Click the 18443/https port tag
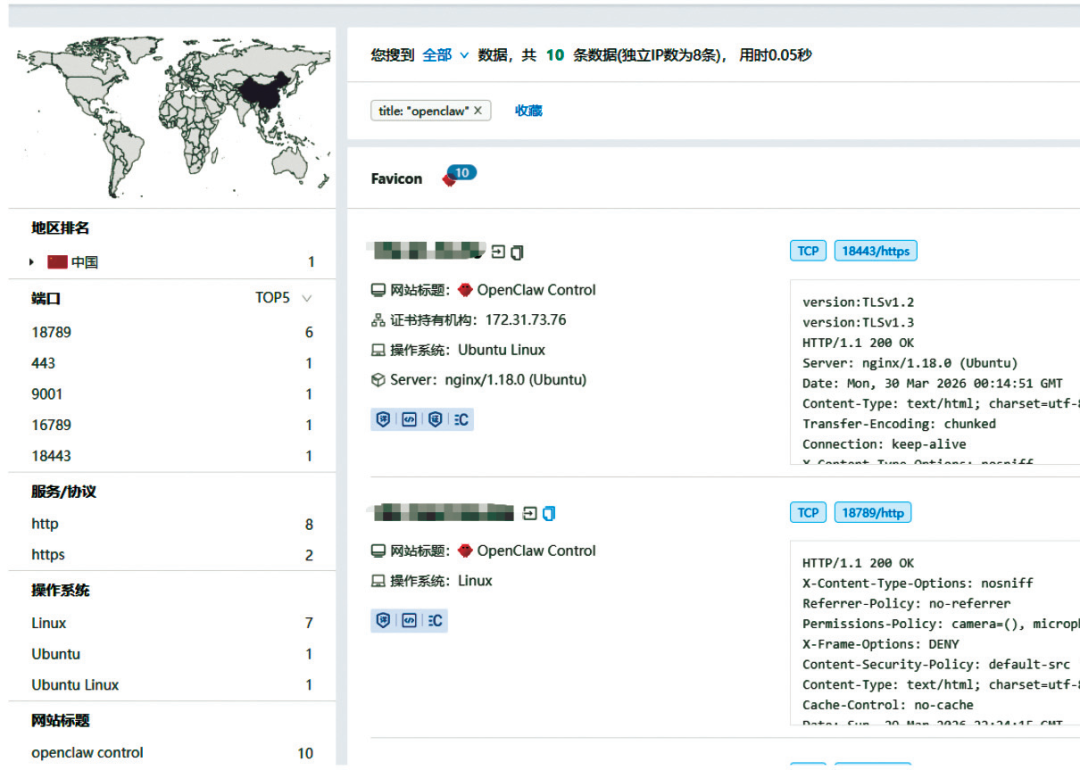Image resolution: width=1080 pixels, height=770 pixels. 875,251
